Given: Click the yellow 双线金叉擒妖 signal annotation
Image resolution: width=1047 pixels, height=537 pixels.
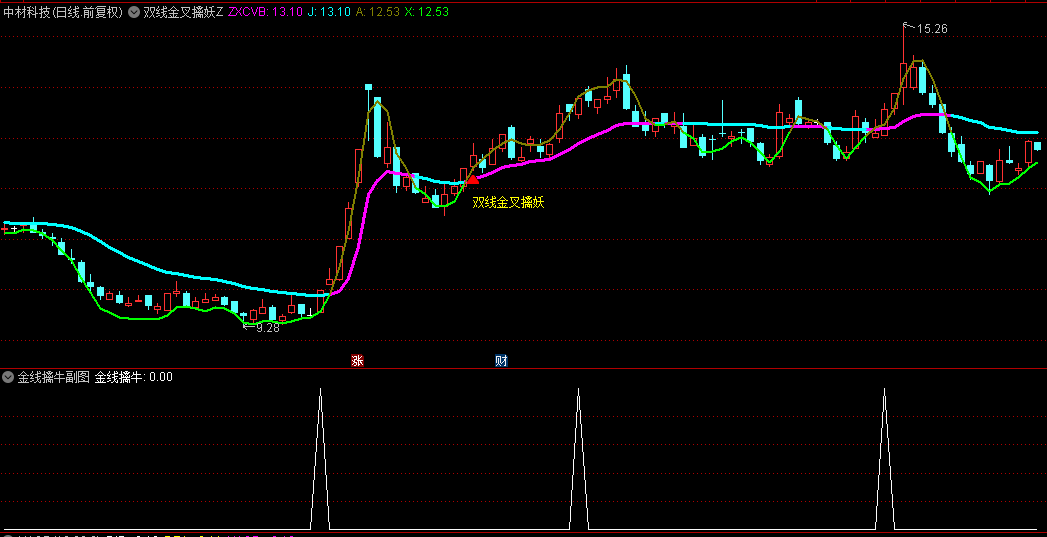Looking at the screenshot, I should coord(508,202).
